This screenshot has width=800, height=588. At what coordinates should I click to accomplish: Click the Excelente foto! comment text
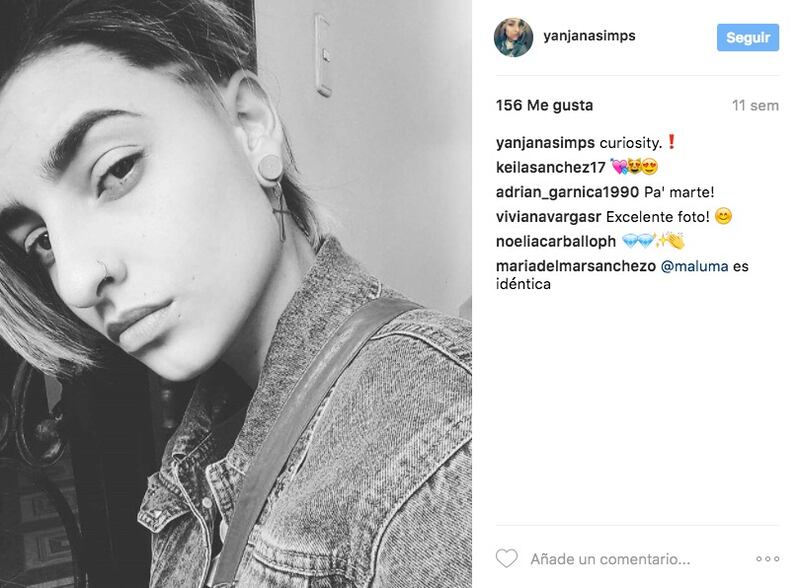coord(658,217)
